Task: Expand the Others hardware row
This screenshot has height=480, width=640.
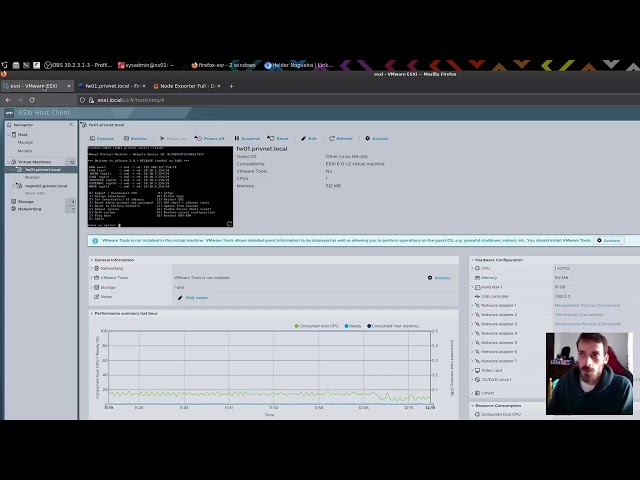Action: (x=472, y=393)
